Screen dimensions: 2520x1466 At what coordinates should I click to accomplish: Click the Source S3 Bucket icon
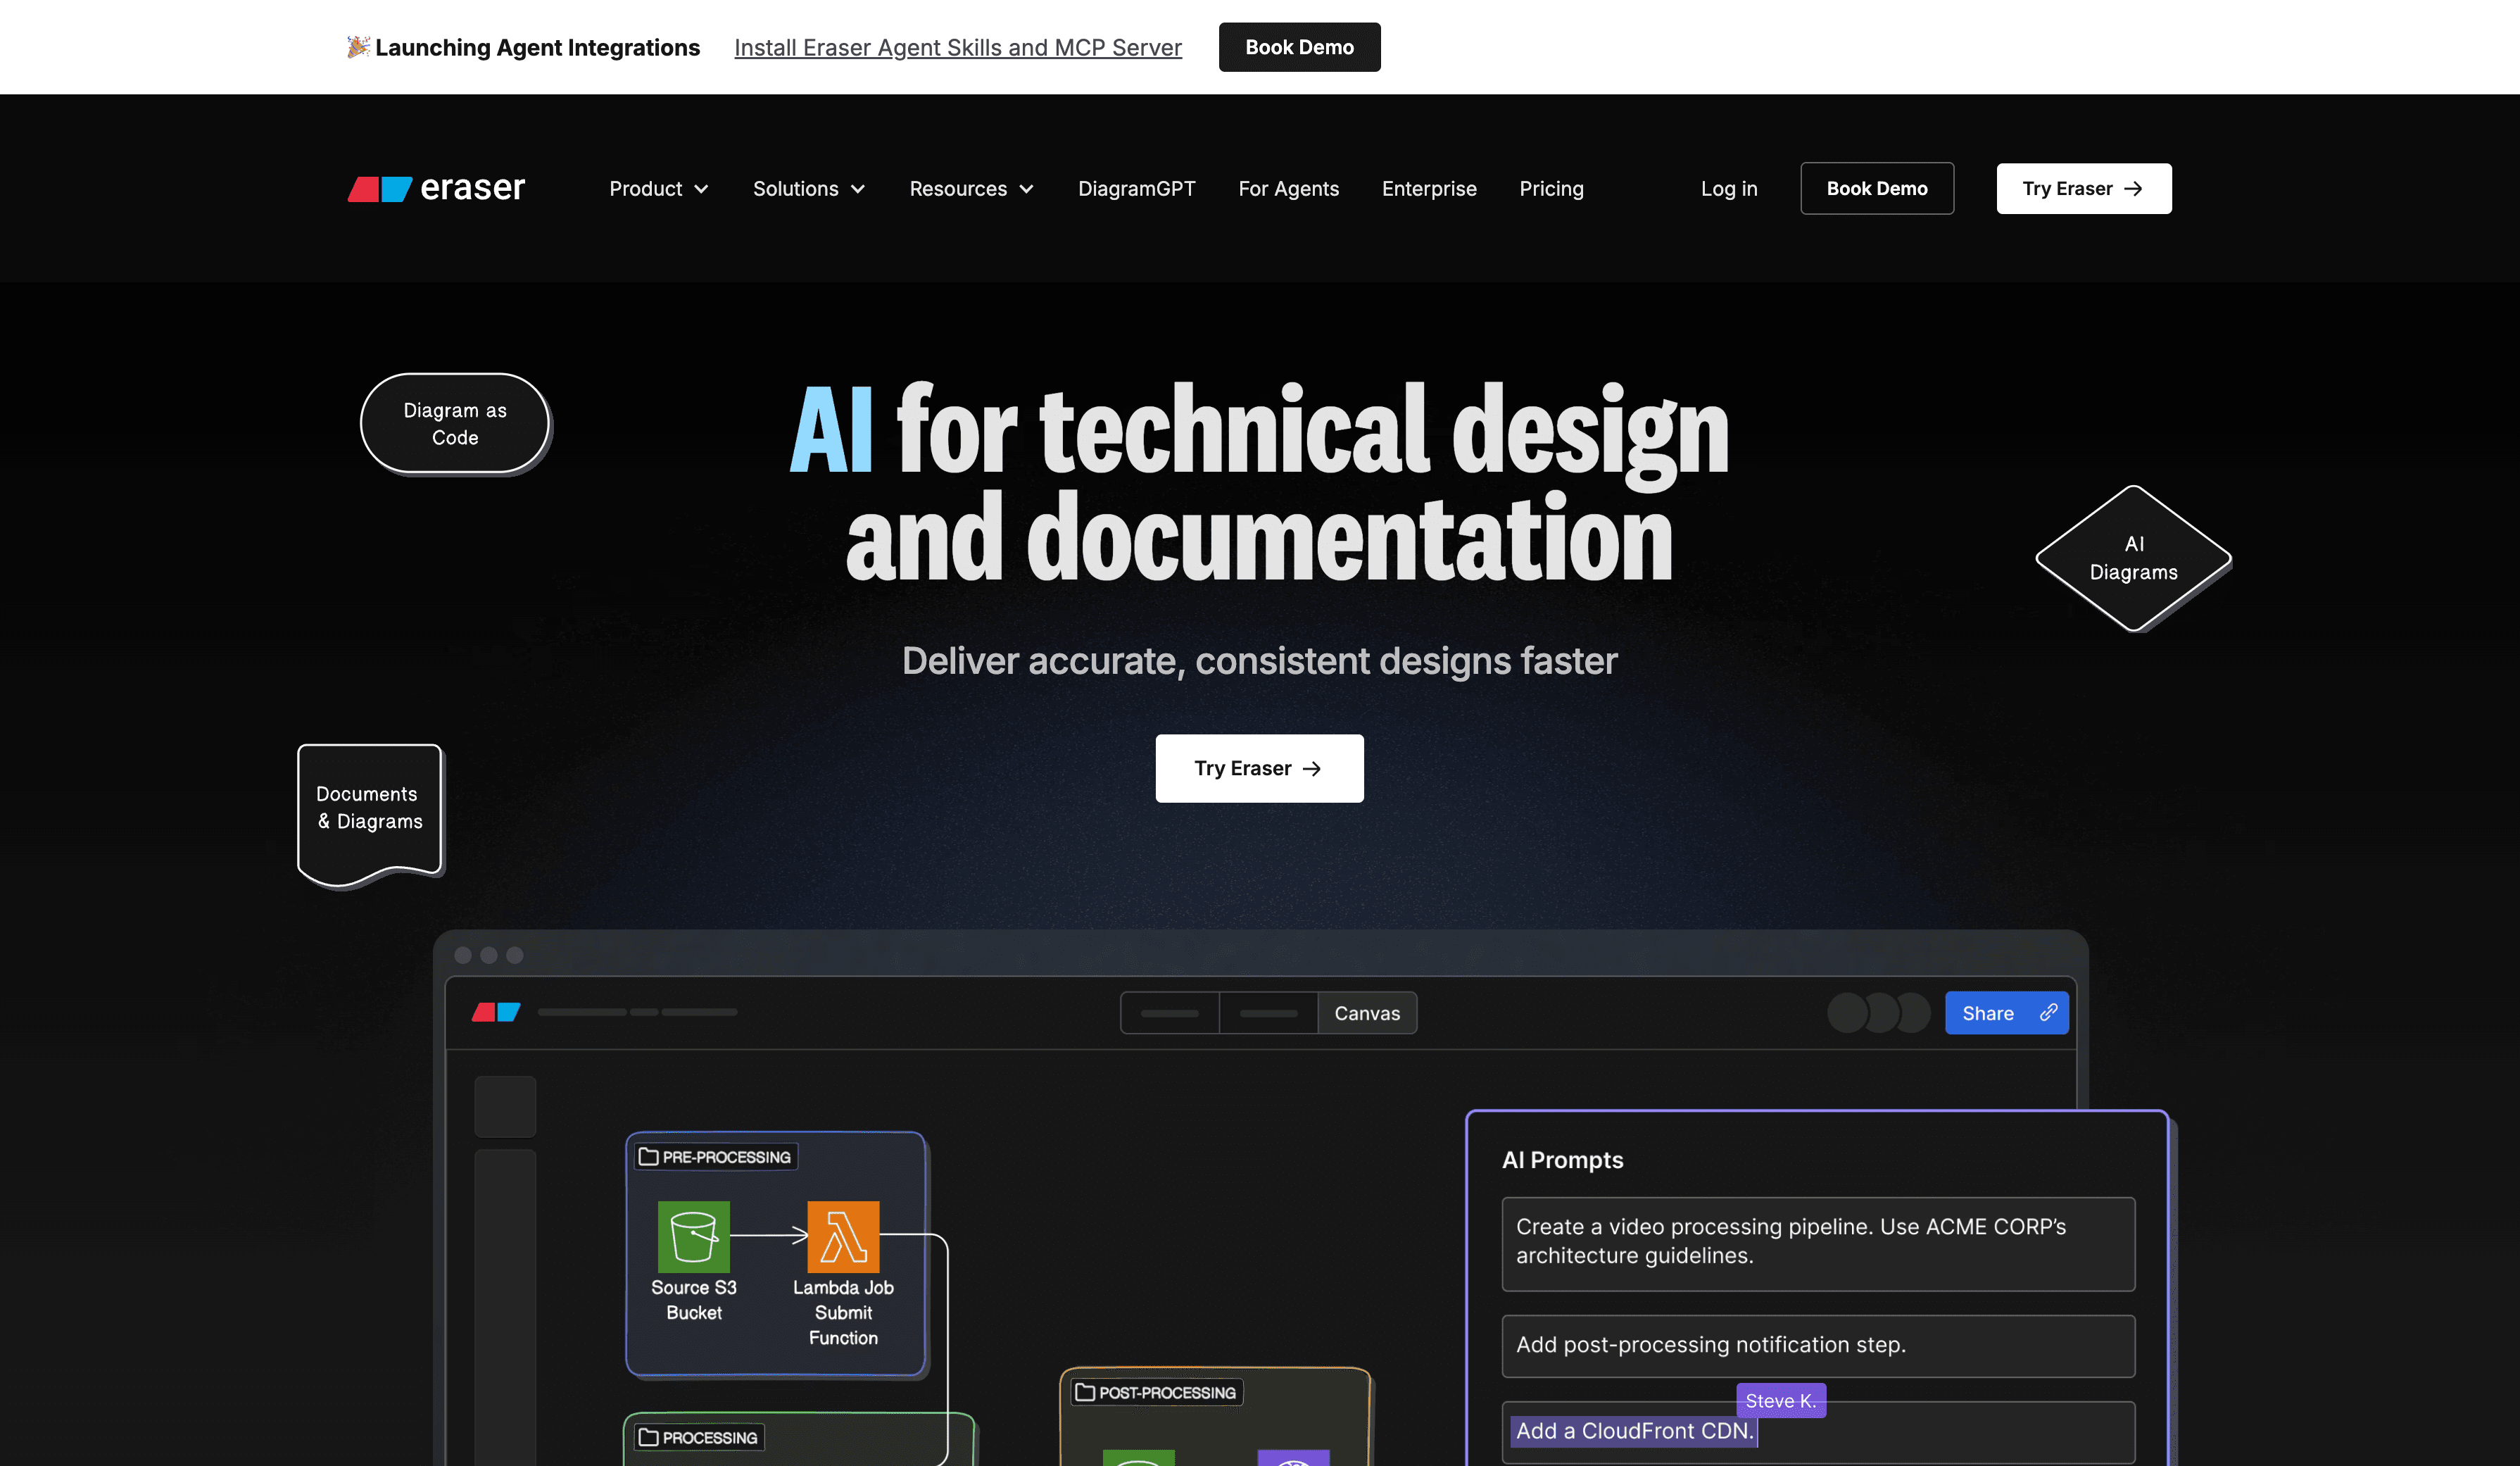pos(693,1236)
